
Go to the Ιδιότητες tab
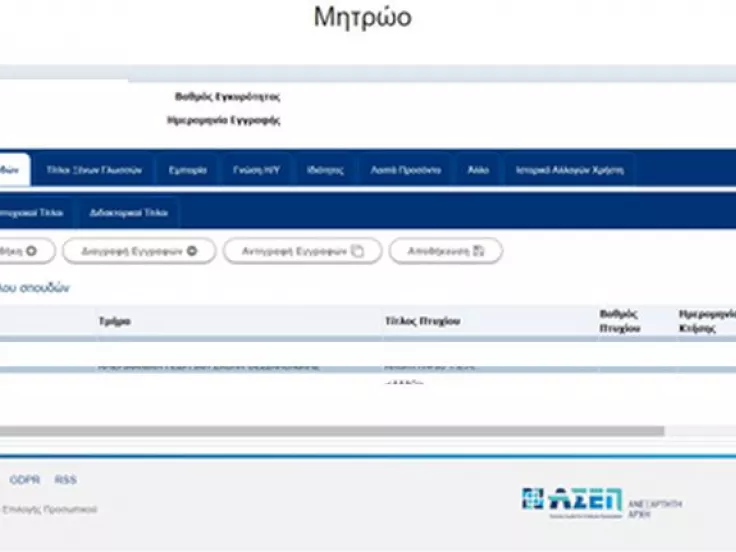pyautogui.click(x=325, y=170)
